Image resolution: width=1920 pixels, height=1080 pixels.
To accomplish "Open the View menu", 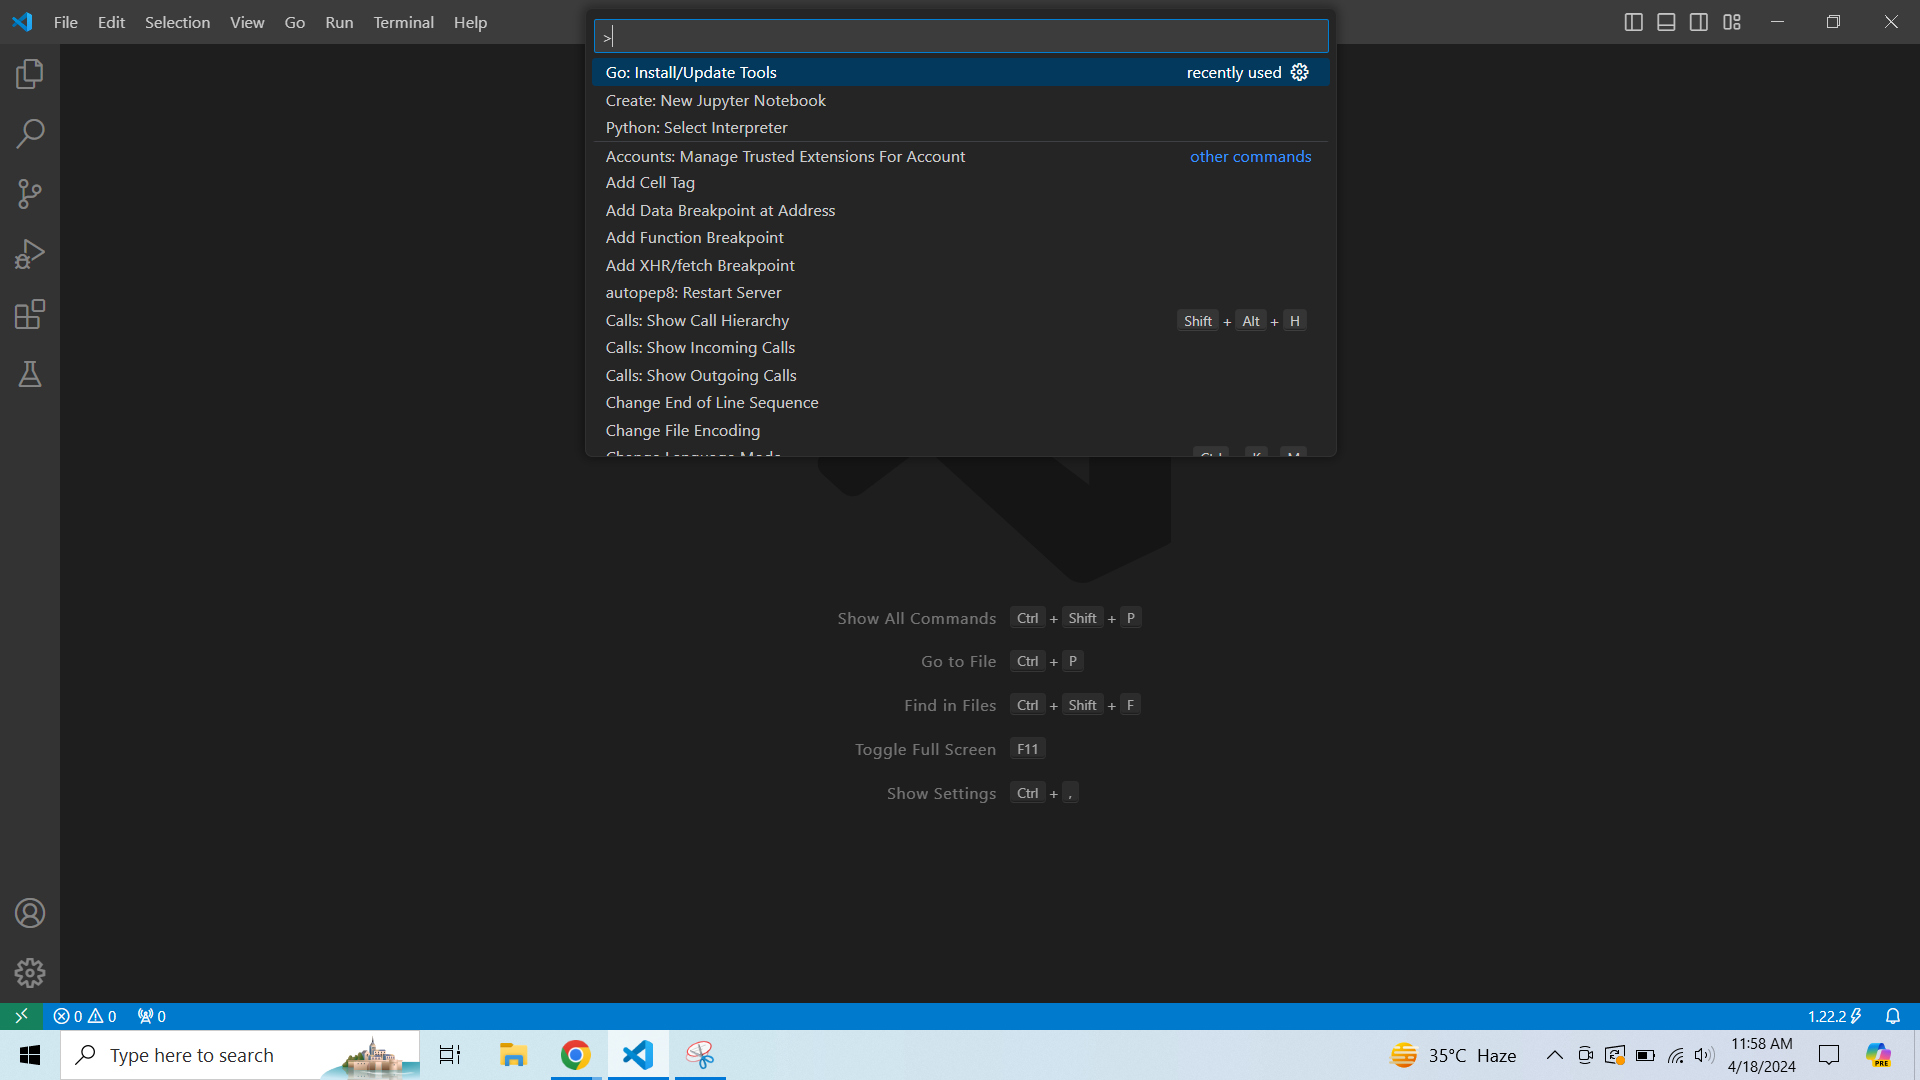I will [247, 22].
